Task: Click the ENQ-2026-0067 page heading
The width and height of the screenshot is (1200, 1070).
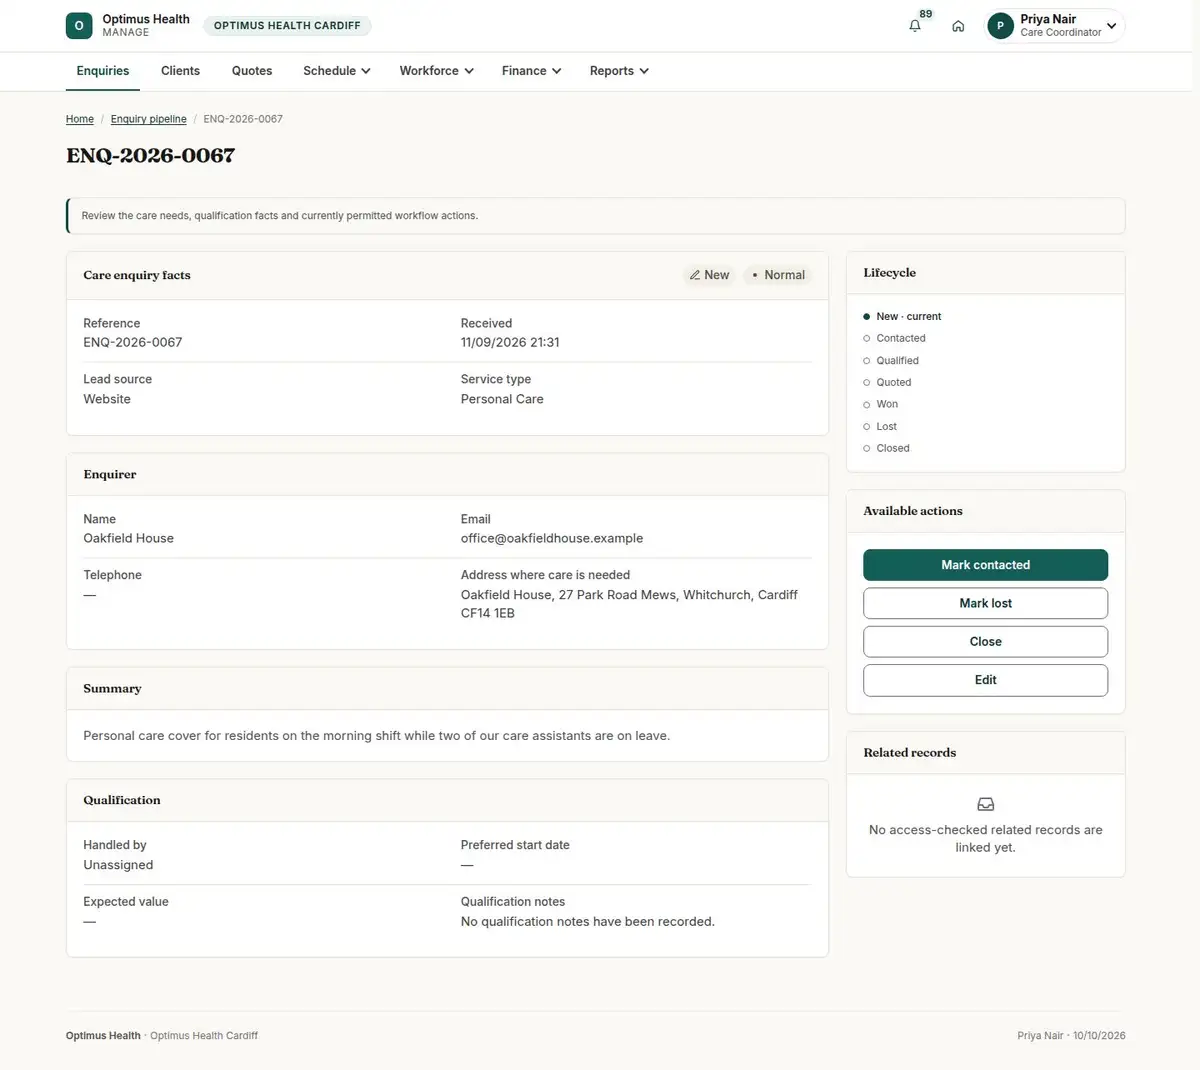Action: [x=151, y=156]
